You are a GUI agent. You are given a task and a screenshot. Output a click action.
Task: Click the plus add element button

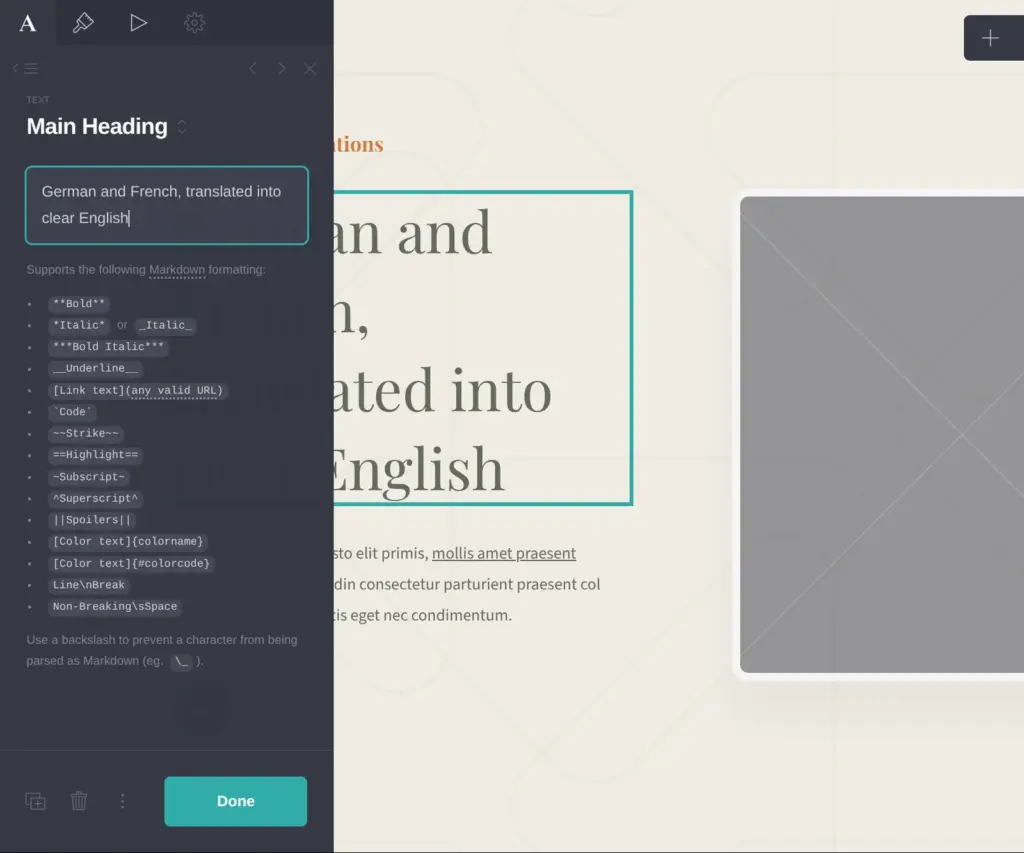991,38
